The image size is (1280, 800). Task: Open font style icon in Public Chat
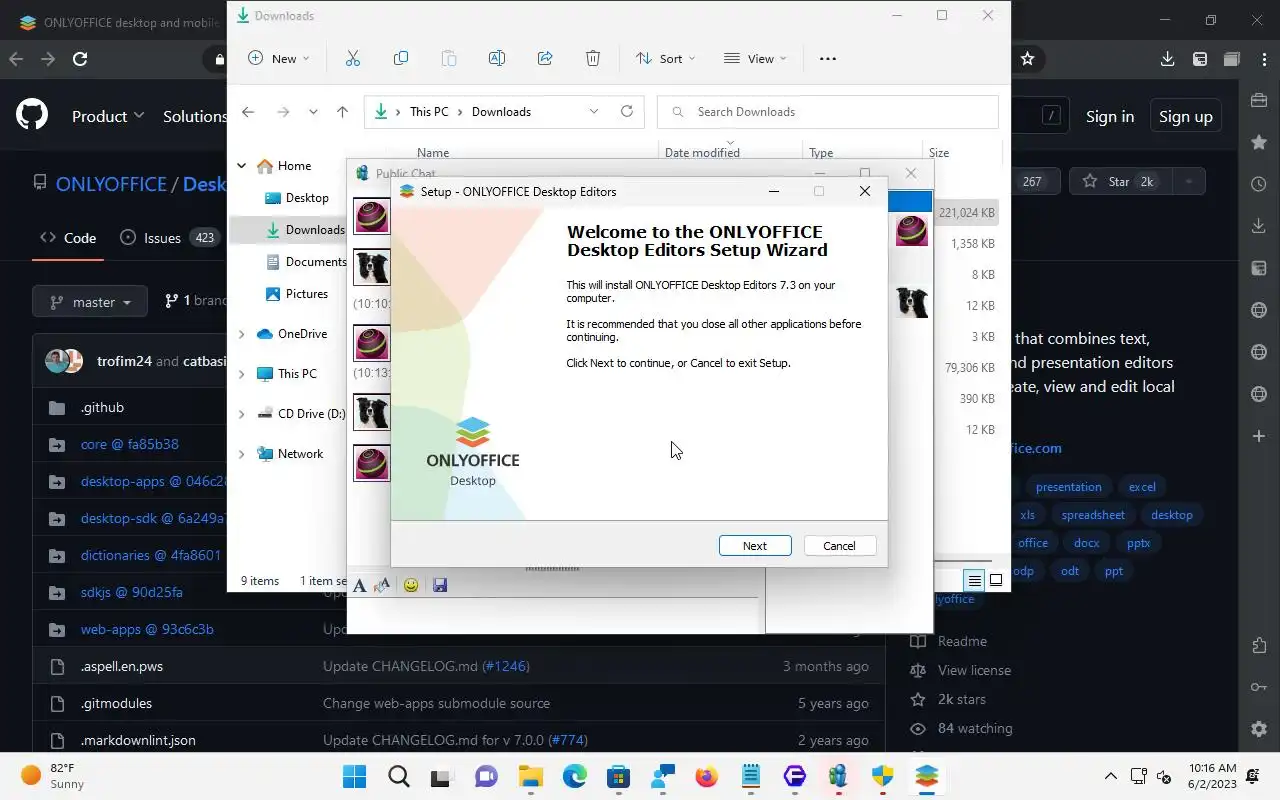click(x=381, y=586)
